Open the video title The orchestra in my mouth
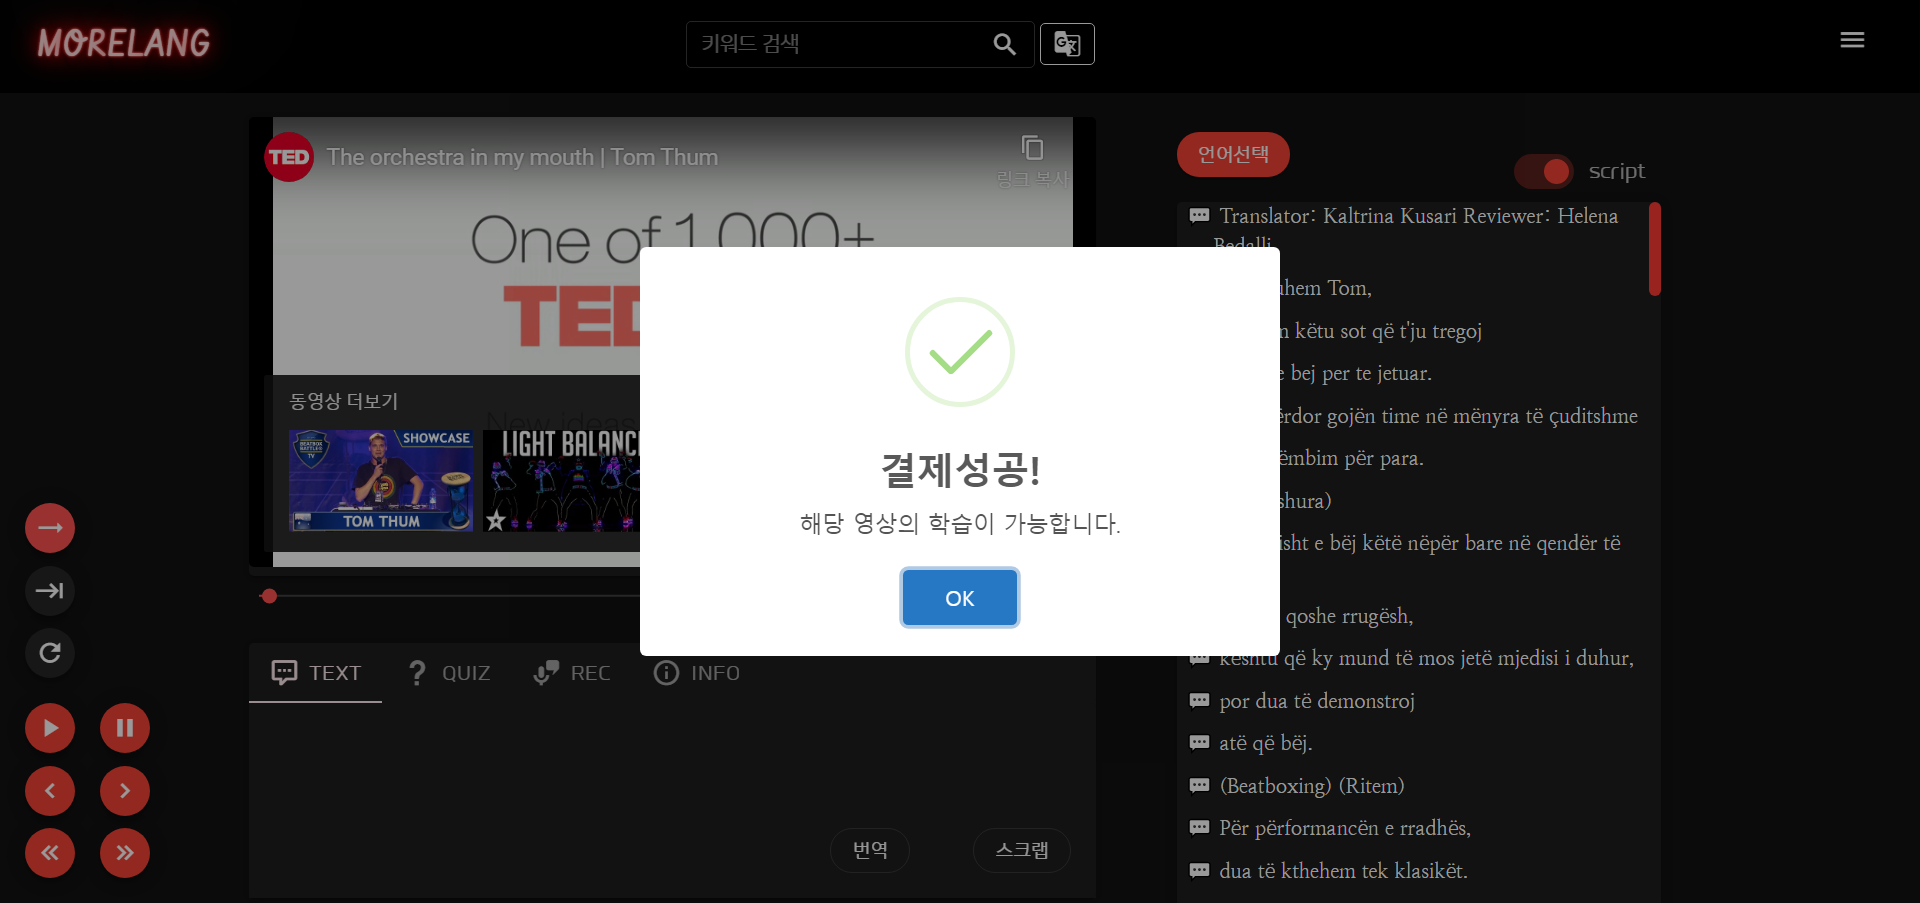1920x903 pixels. (522, 157)
